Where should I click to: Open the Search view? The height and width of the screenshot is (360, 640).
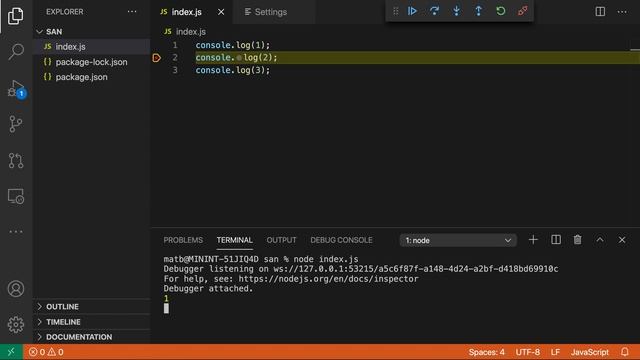(16, 52)
